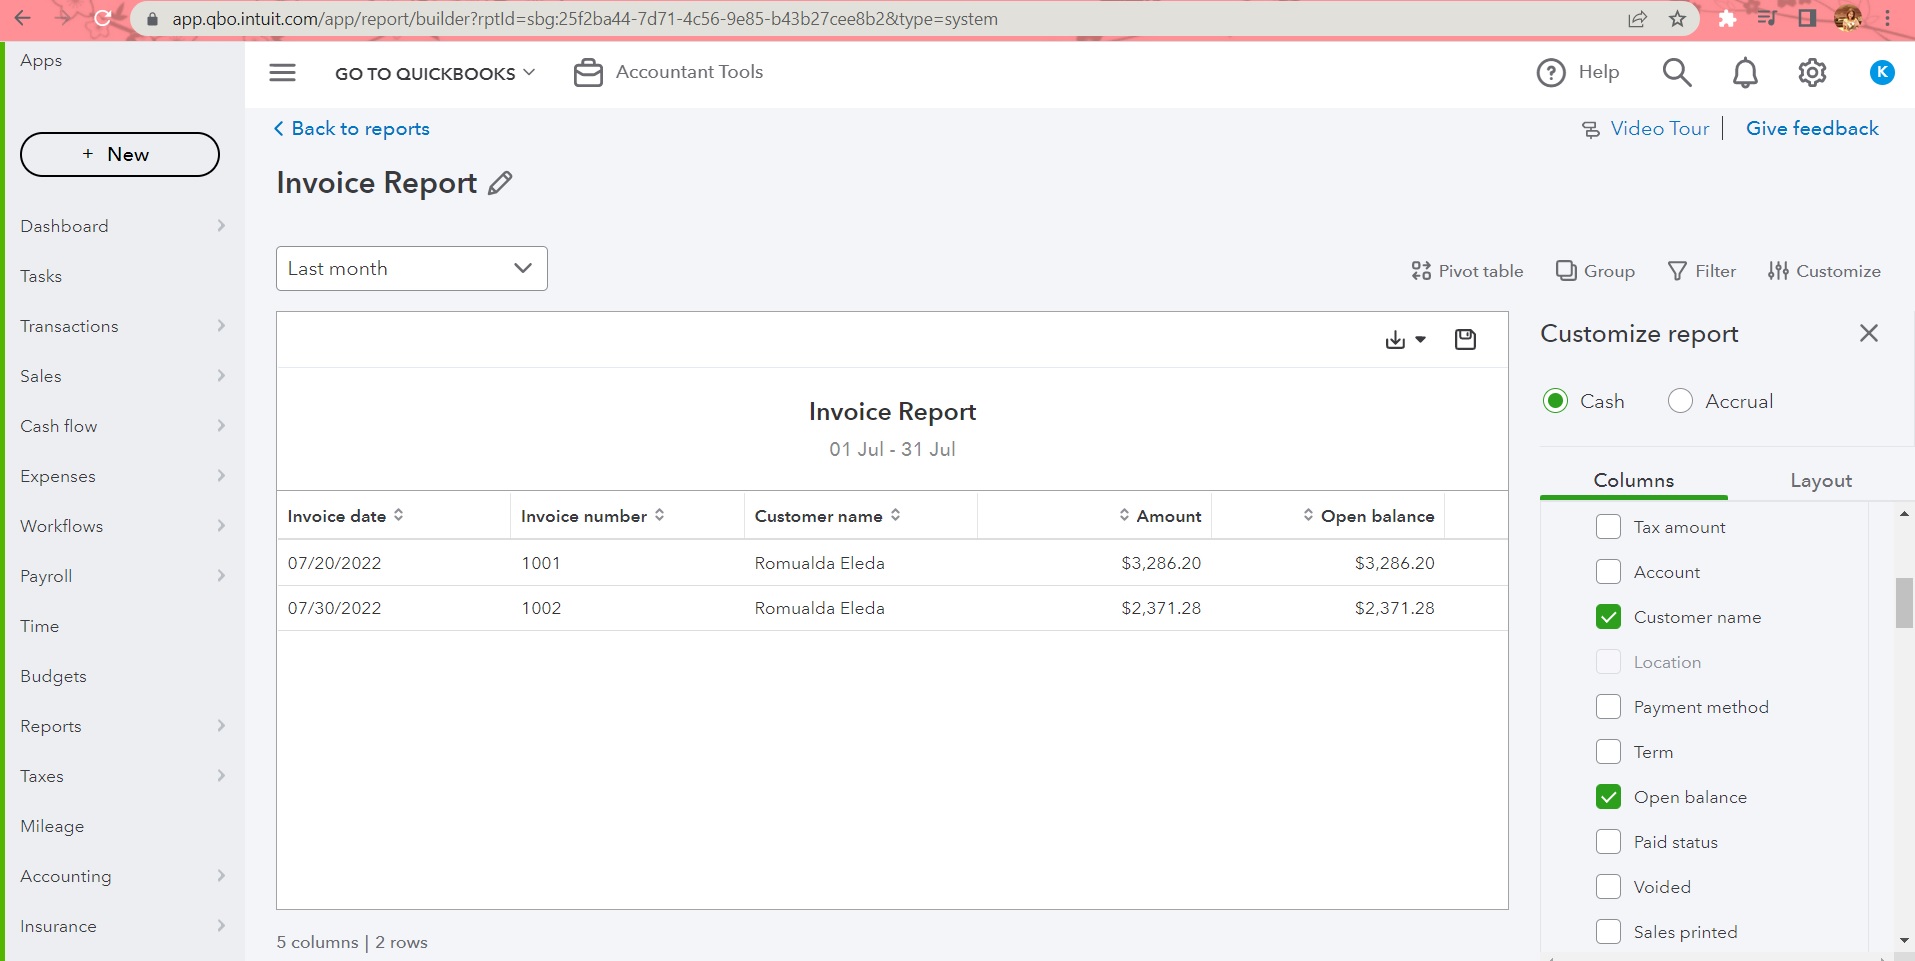The image size is (1915, 961).
Task: Enable the Paid status column
Action: 1608,842
